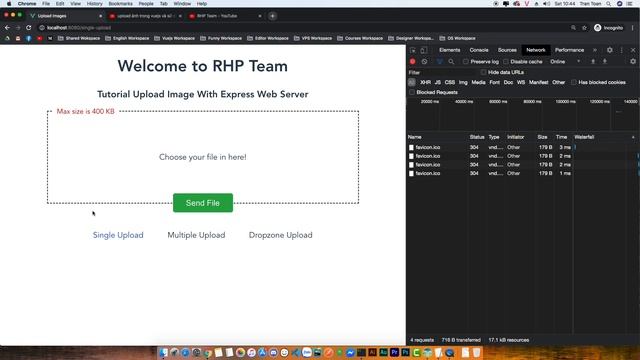Open DevTools main settings gear

coord(609,50)
